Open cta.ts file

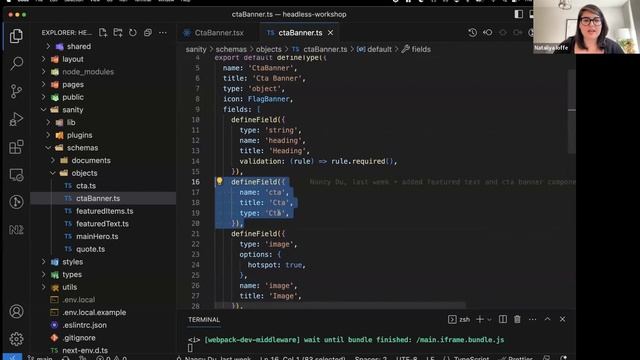86,186
